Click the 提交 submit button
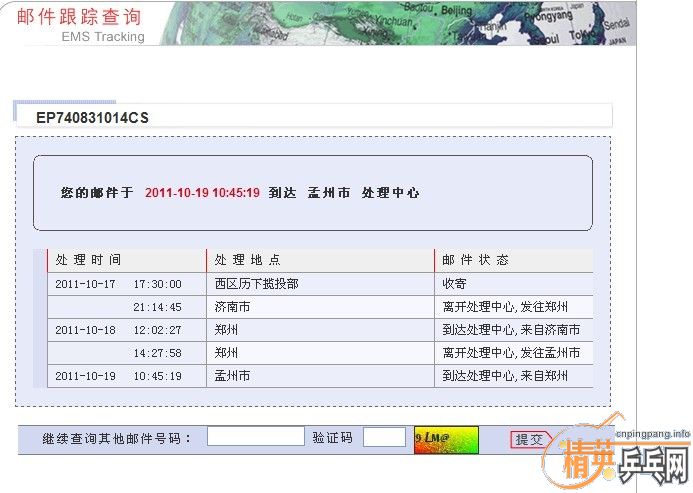The width and height of the screenshot is (693, 493). [530, 439]
